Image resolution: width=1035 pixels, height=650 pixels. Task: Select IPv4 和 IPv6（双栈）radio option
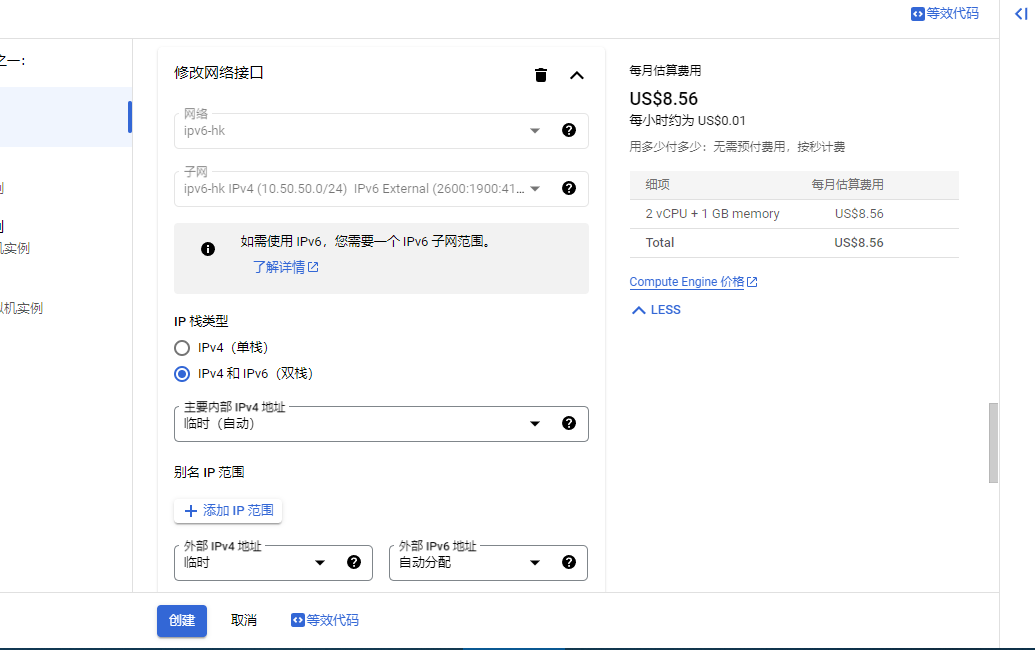182,374
